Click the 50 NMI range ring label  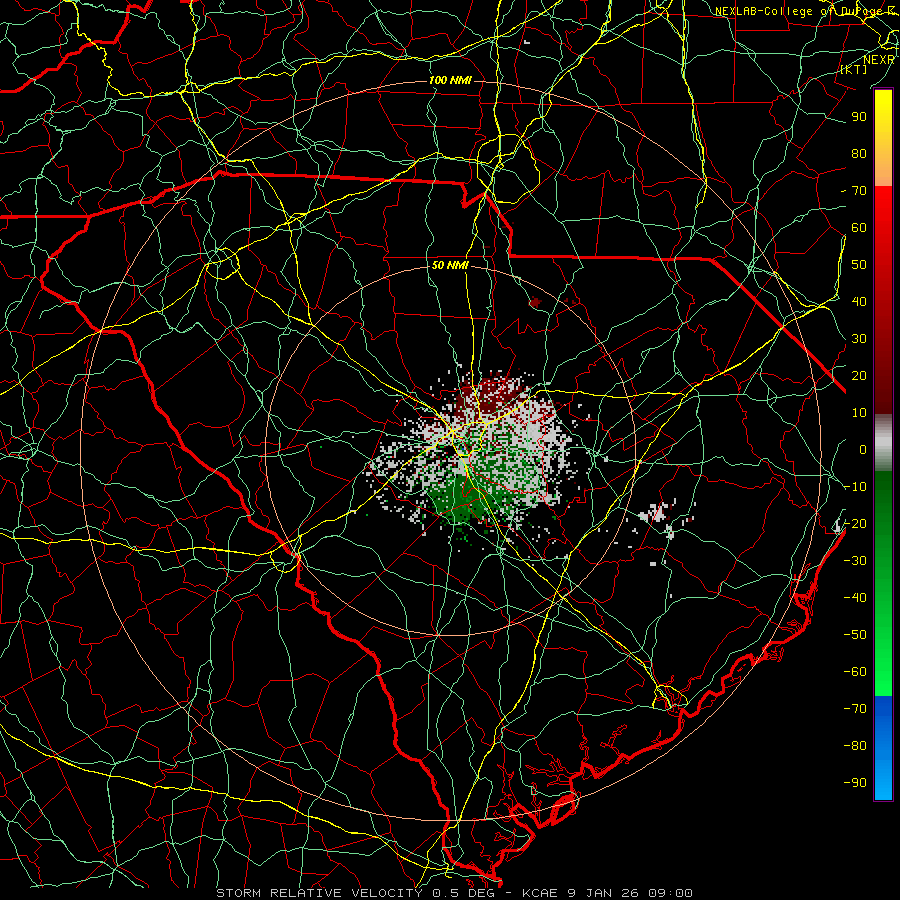450,265
